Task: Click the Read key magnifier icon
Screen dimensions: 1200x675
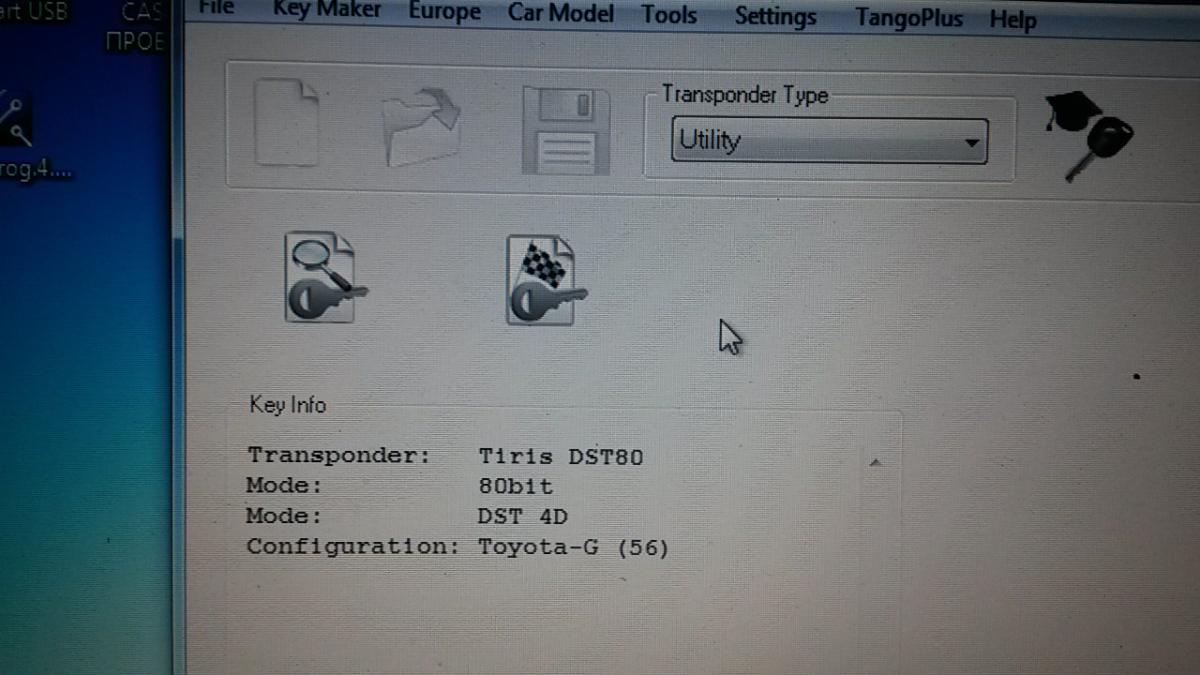Action: point(324,277)
